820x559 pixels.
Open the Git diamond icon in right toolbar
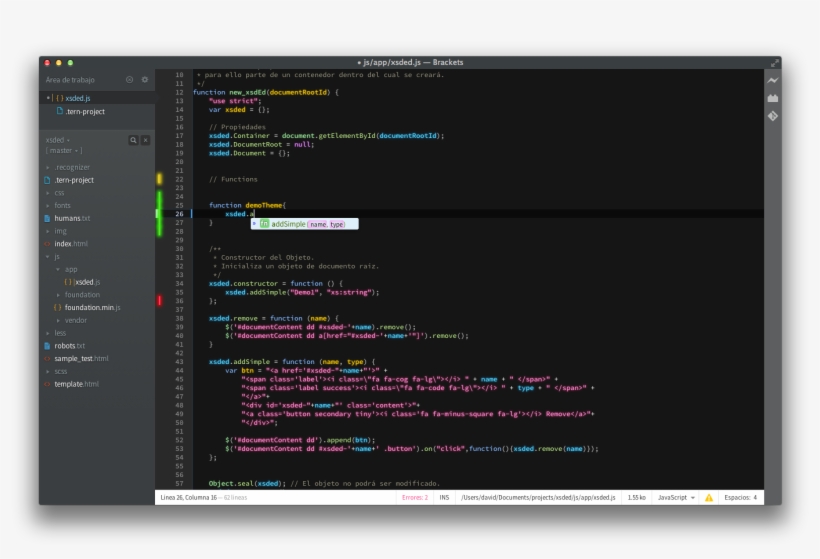point(773,116)
